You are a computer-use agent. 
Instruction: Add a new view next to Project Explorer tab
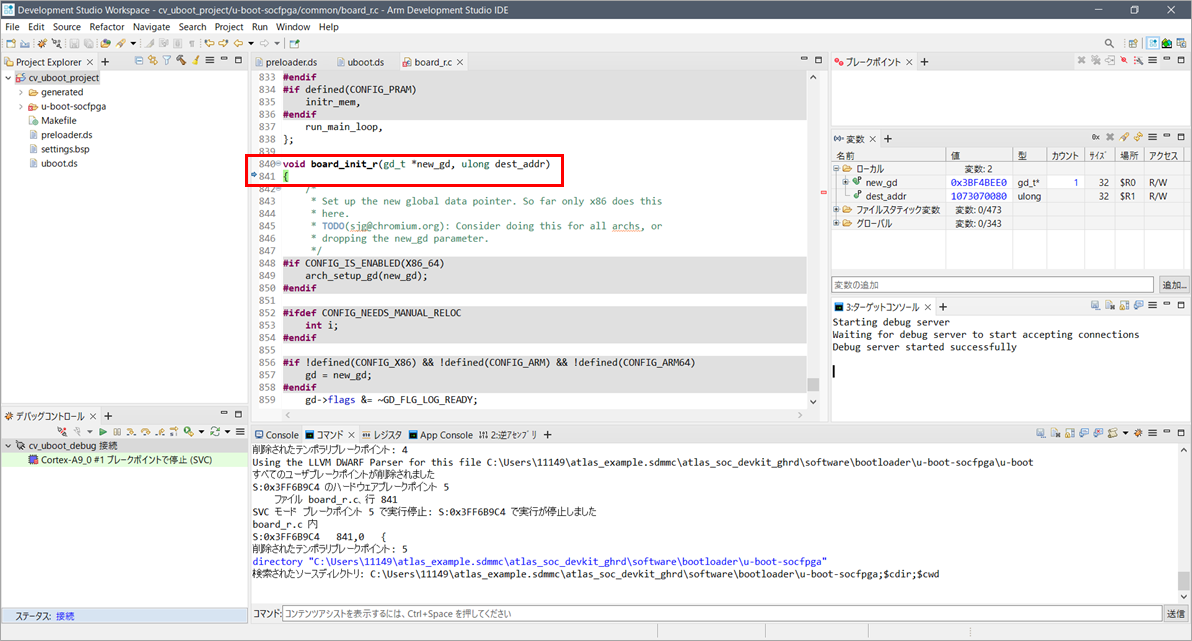(x=105, y=62)
